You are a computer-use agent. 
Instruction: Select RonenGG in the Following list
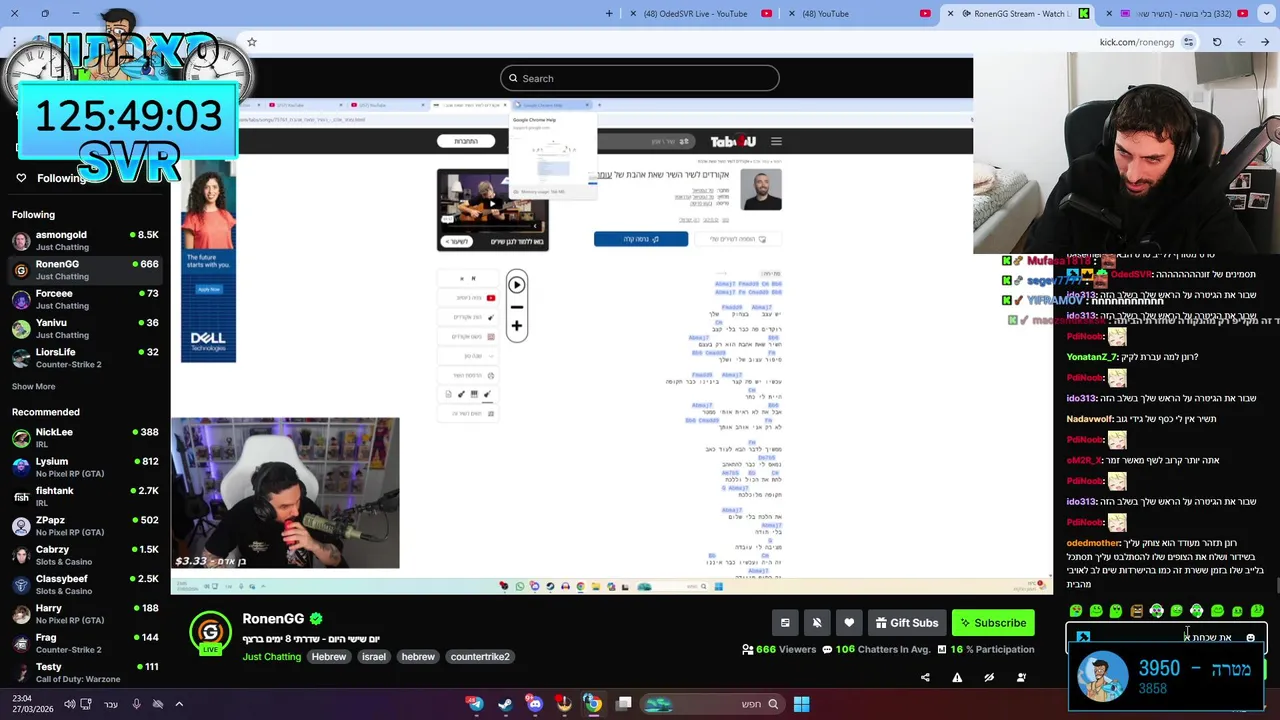[85, 270]
